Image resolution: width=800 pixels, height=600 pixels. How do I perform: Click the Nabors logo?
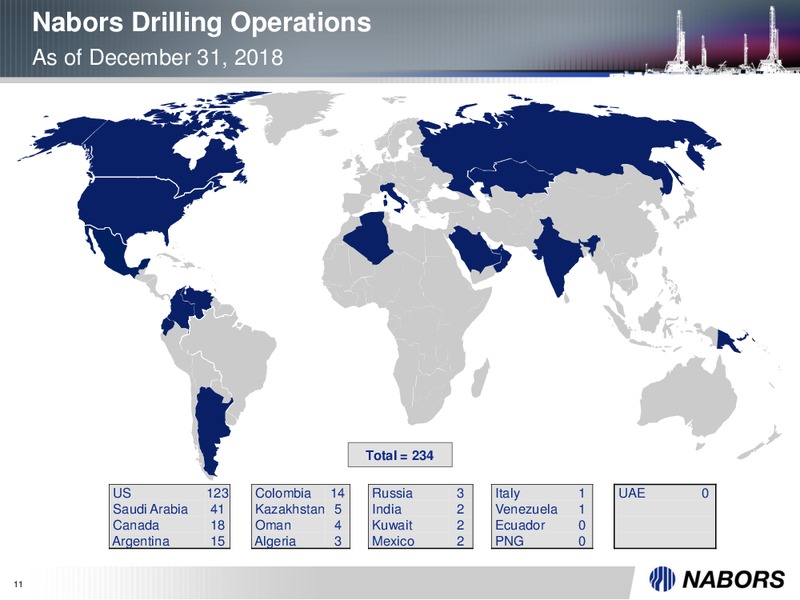pos(717,579)
